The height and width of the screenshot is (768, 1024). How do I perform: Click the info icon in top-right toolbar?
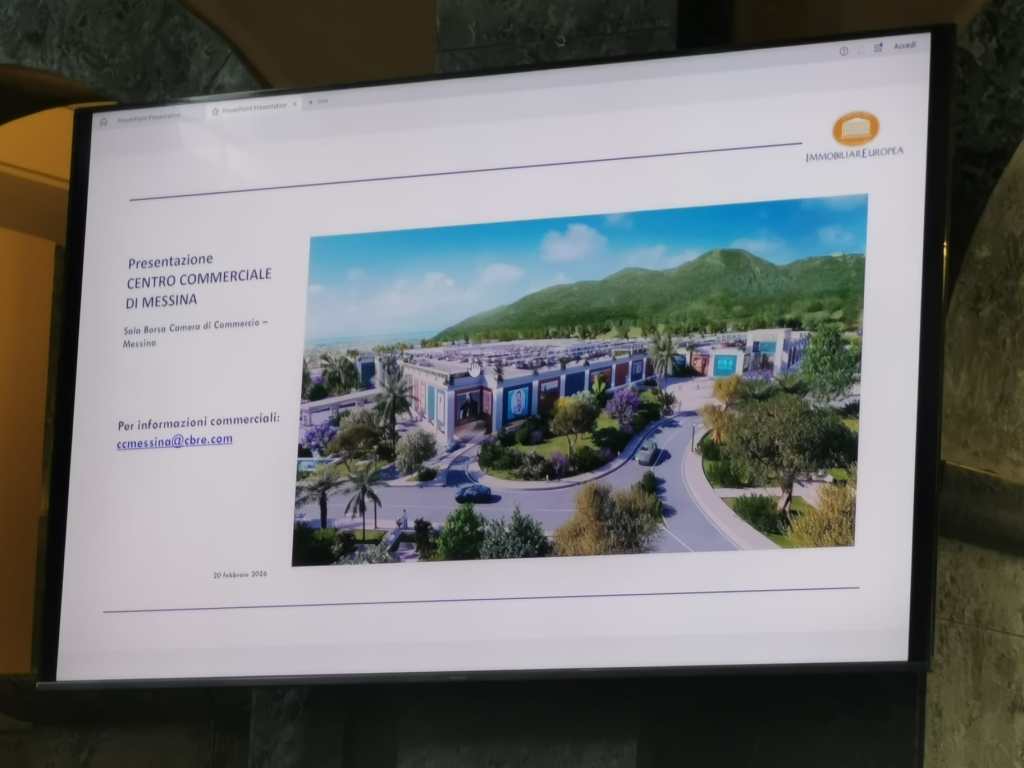844,50
